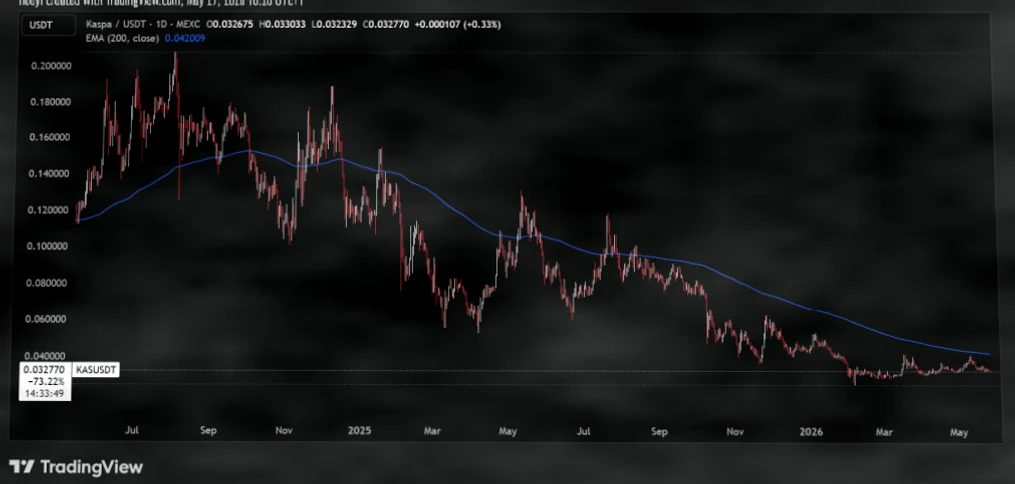Click the 0.140000 price axis label
Screen dimensions: 1015x484
coord(51,174)
